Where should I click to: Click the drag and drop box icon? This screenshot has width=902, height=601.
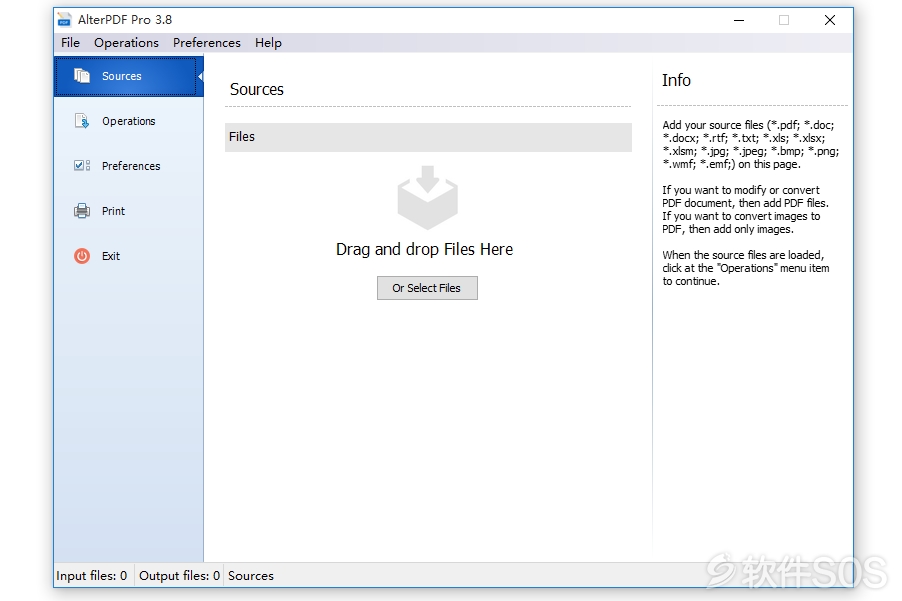427,197
